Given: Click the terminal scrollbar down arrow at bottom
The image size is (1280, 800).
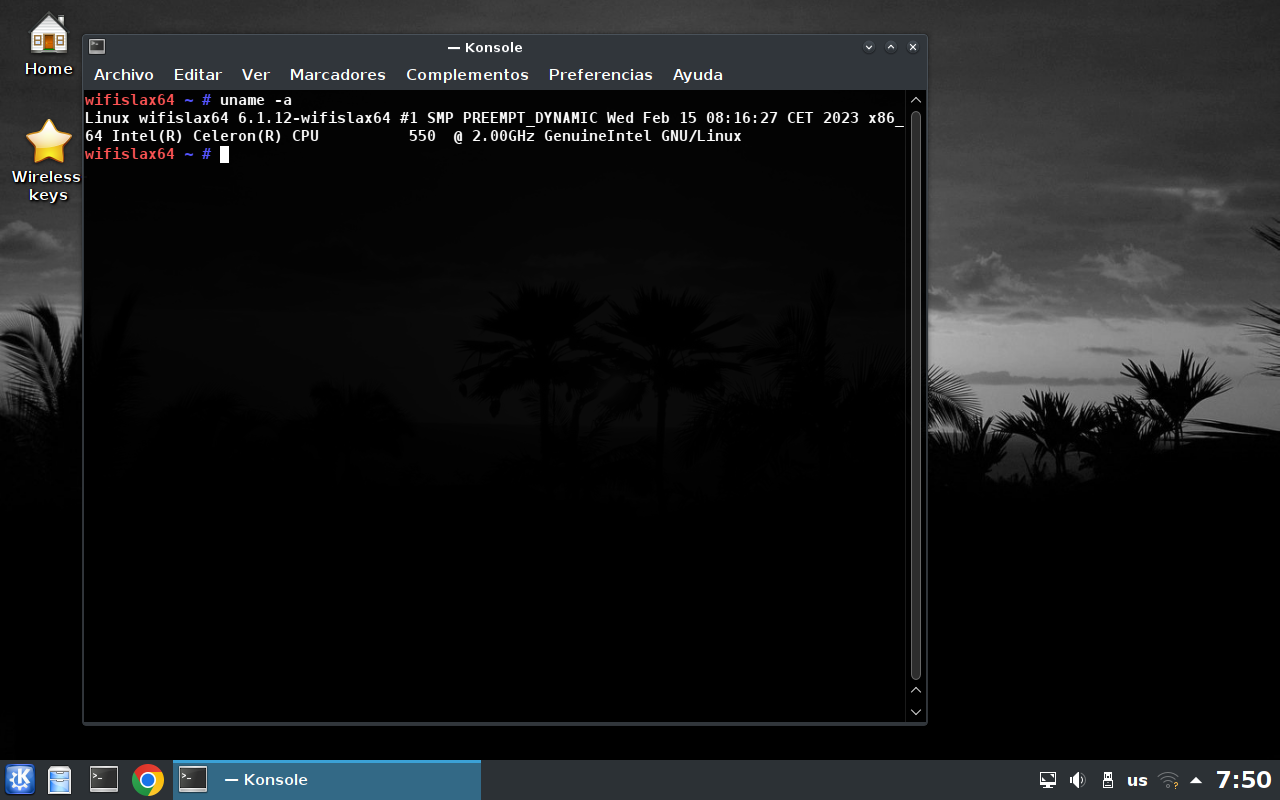Looking at the screenshot, I should point(916,712).
